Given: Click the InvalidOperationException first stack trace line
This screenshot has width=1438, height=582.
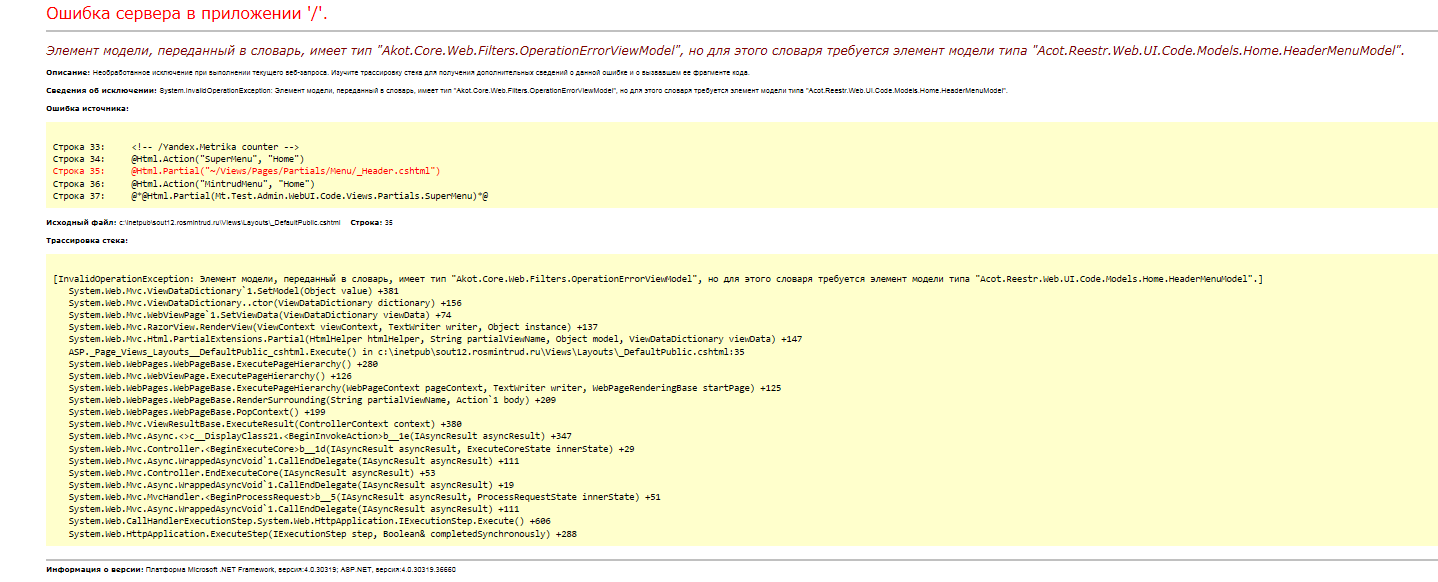Looking at the screenshot, I should point(658,278).
